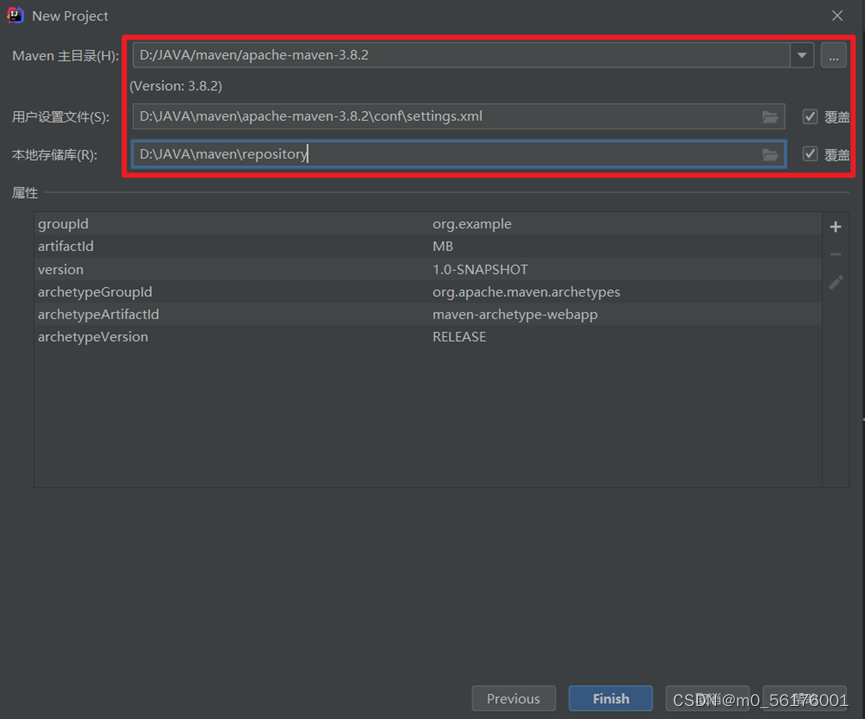865x719 pixels.
Task: Edit a property using the pencil icon
Action: 835,283
